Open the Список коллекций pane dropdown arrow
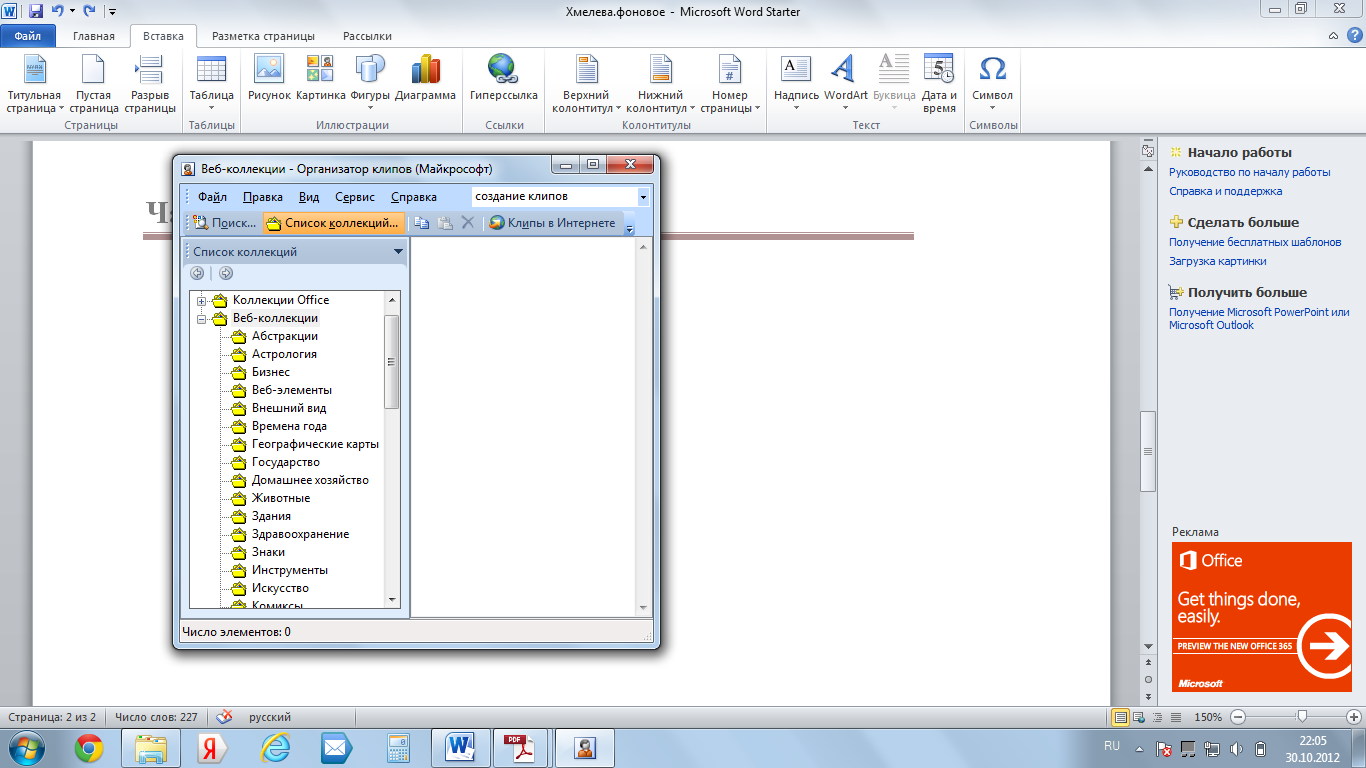Screen dimensions: 1366x768 coord(398,252)
